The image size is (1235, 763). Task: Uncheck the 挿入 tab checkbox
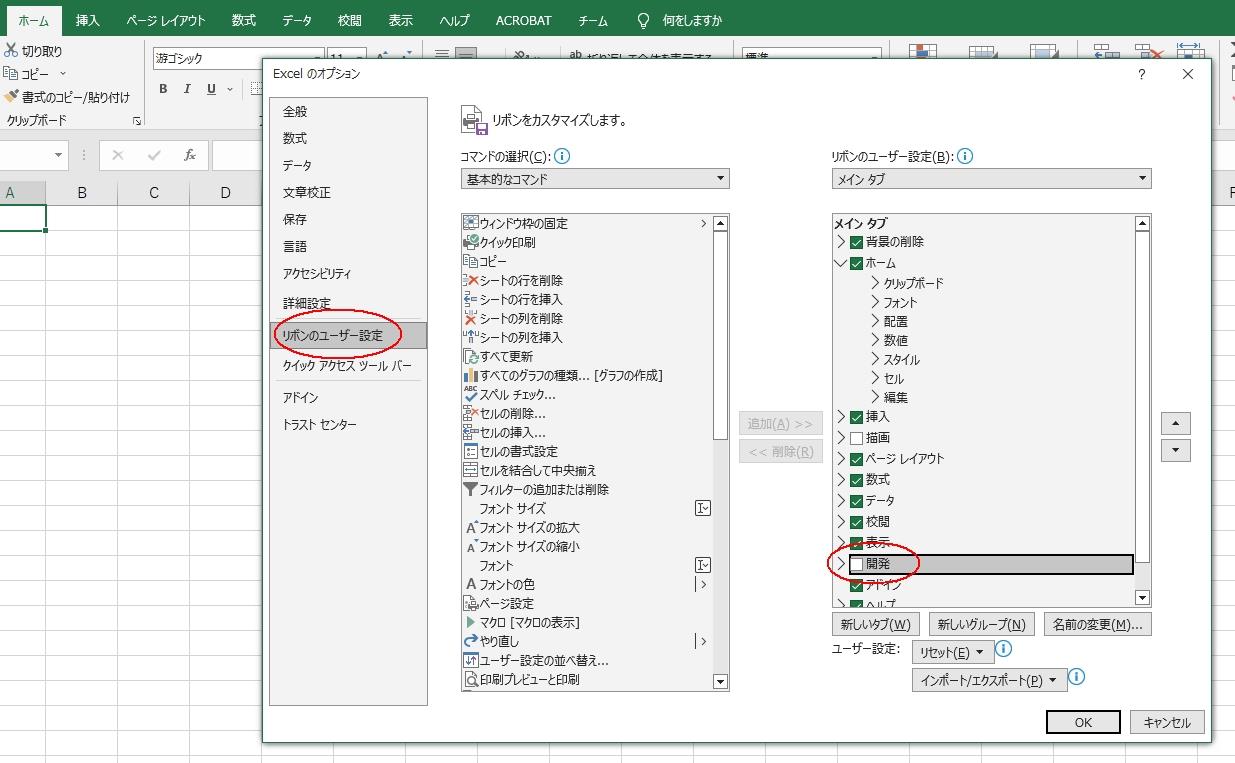tap(857, 417)
